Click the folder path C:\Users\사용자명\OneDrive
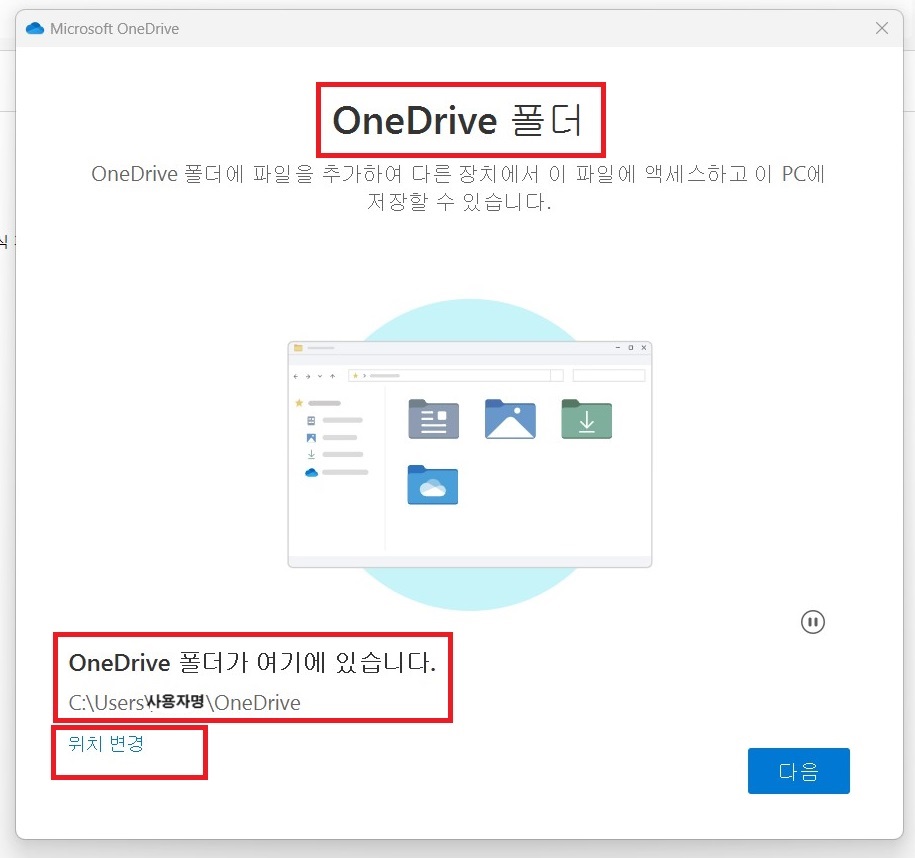Screen dimensions: 915x858 (x=184, y=702)
